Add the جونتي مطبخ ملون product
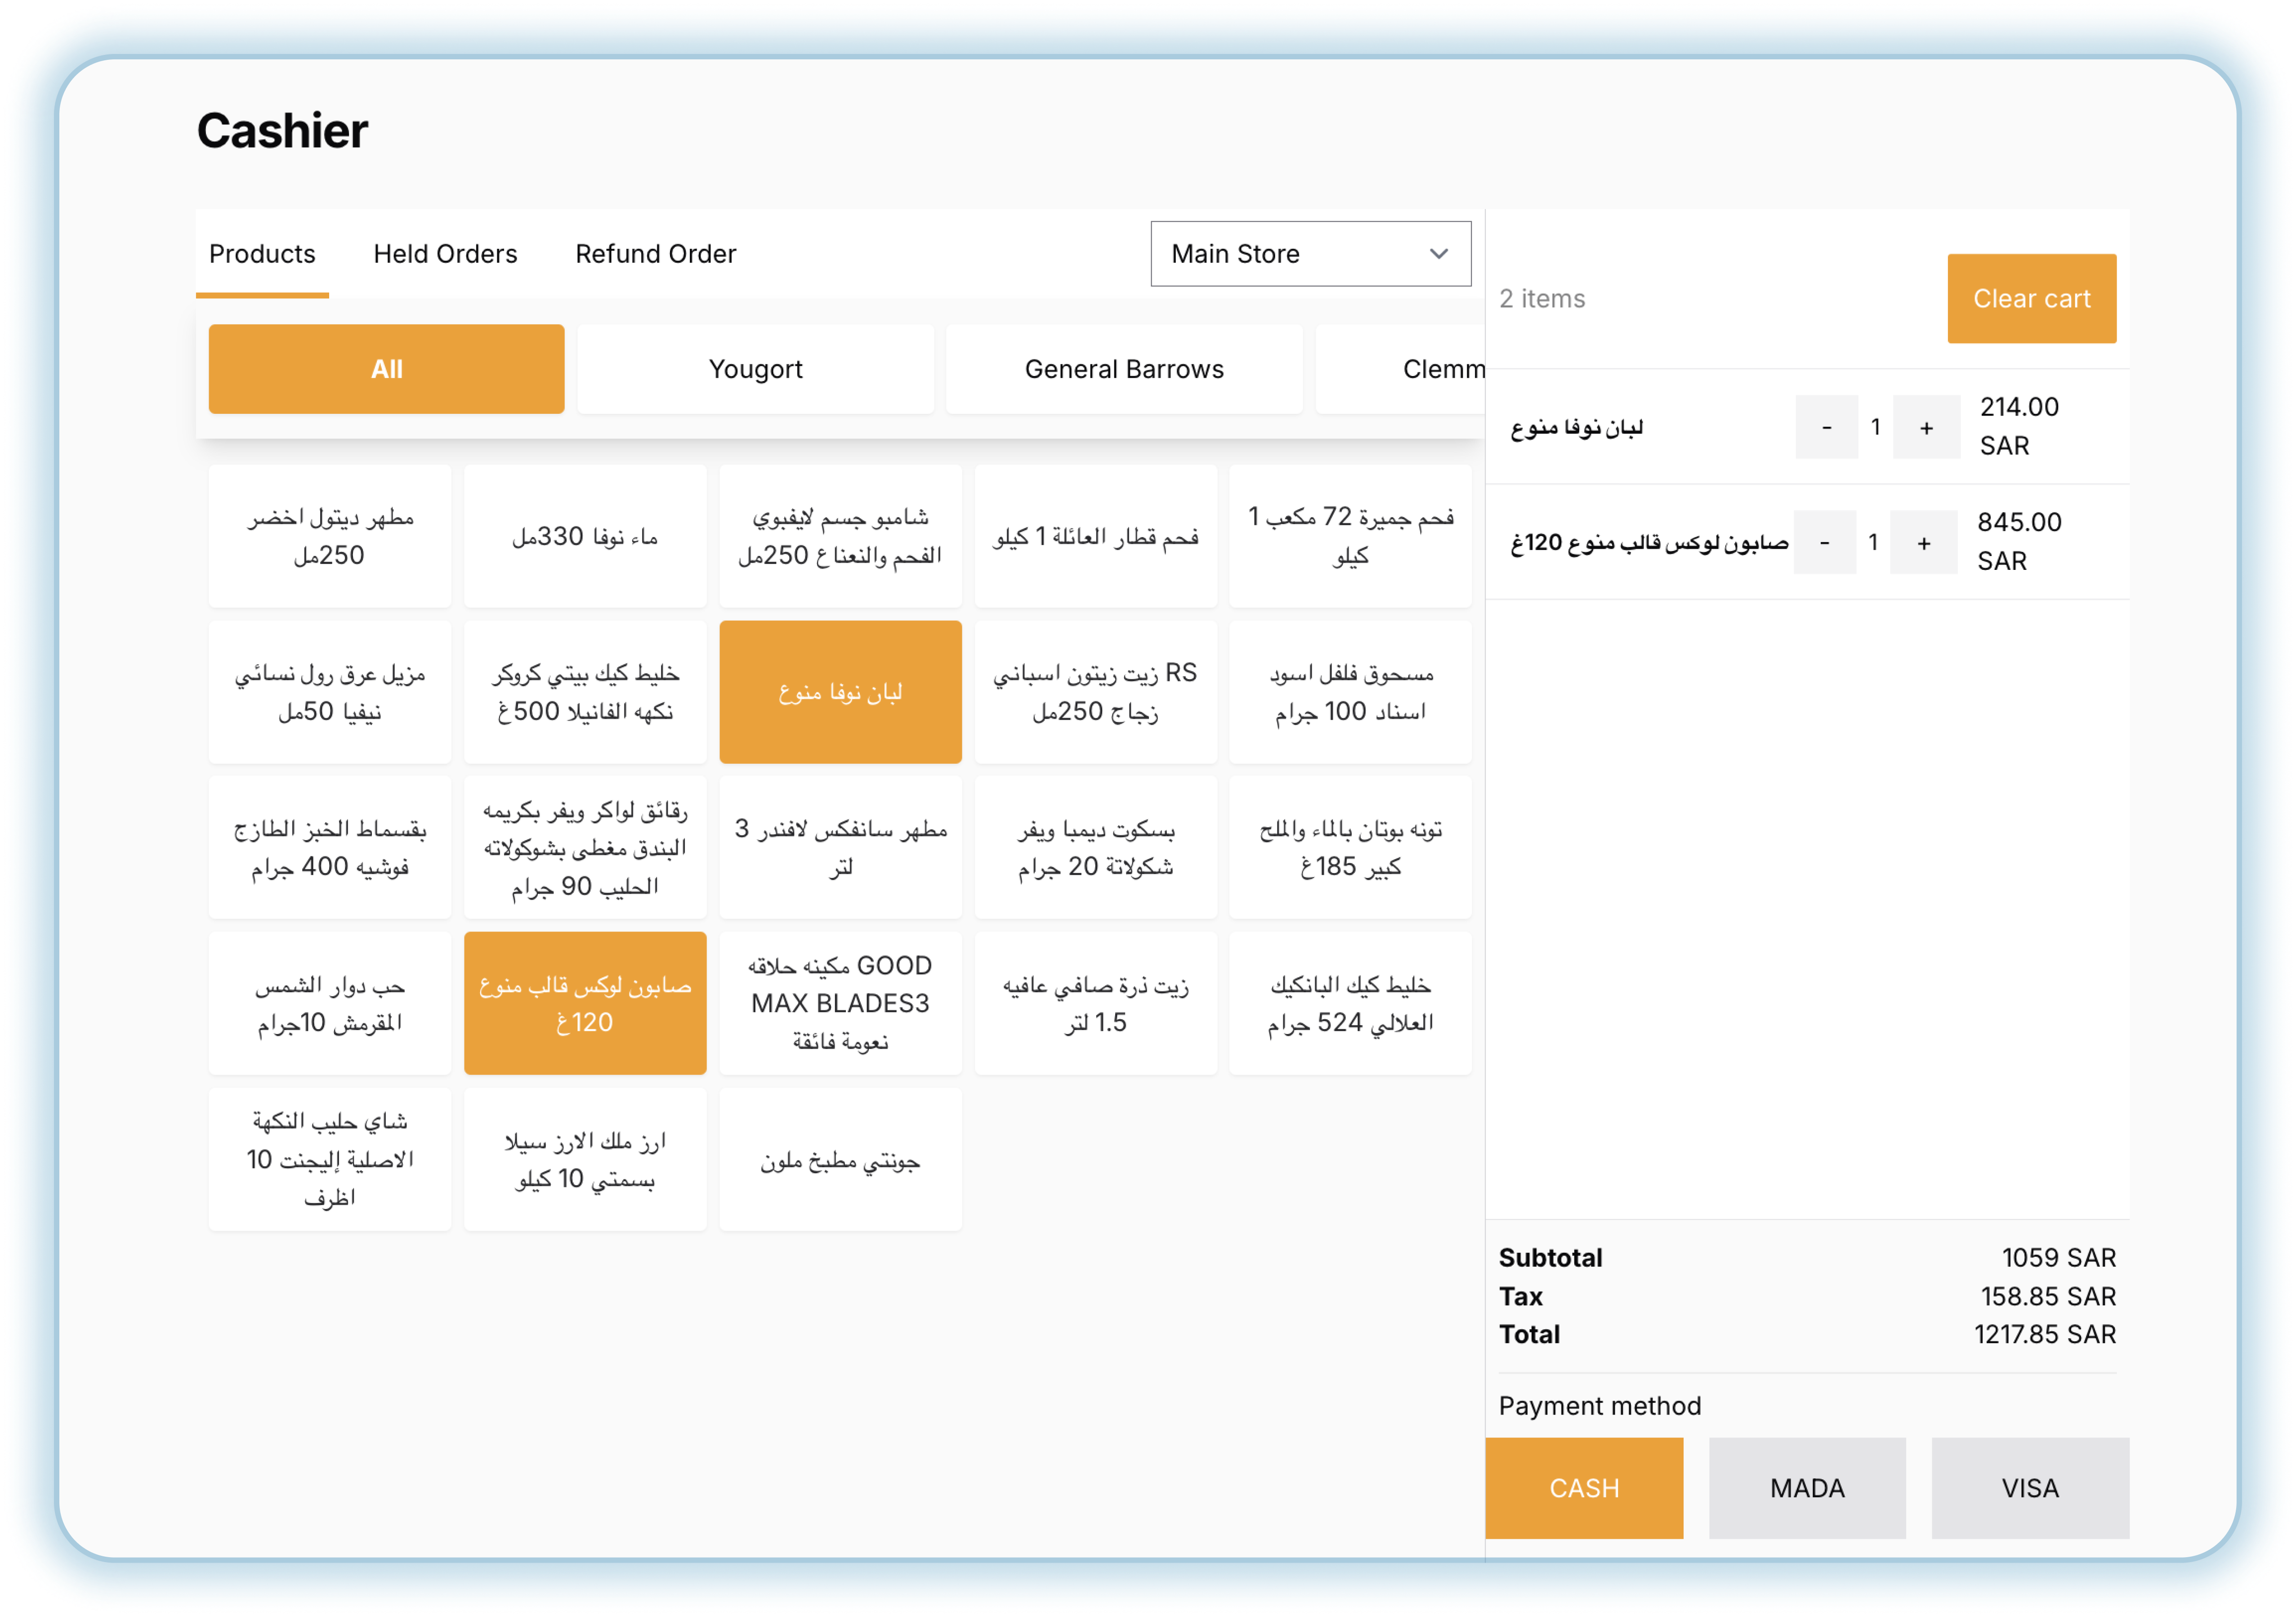 coord(840,1159)
